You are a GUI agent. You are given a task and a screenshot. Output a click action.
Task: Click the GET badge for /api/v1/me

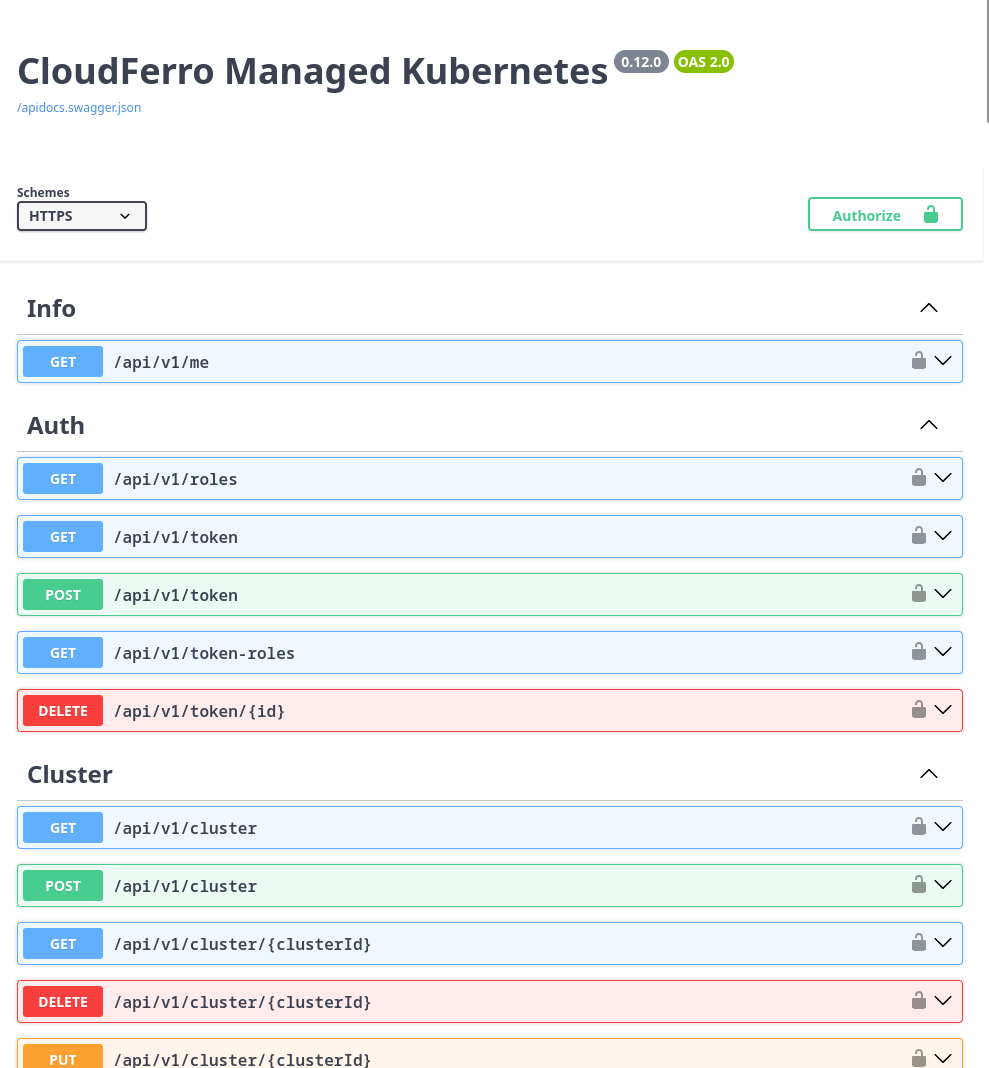(63, 362)
